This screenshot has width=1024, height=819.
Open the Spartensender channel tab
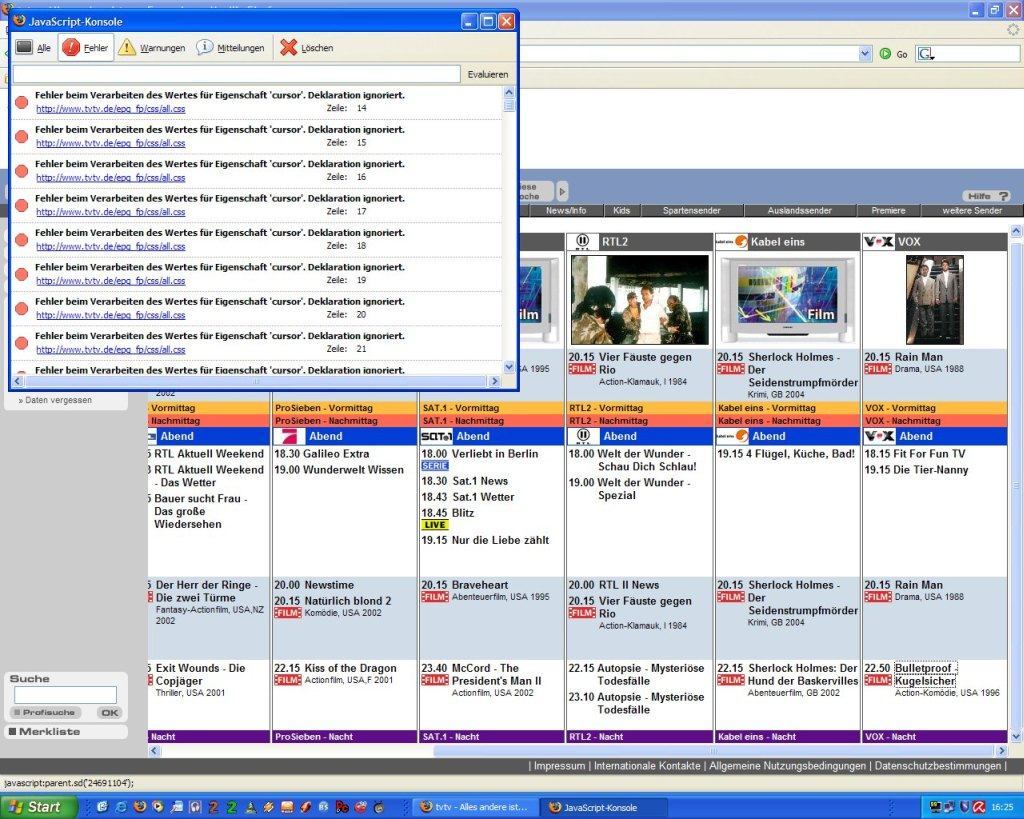point(692,210)
